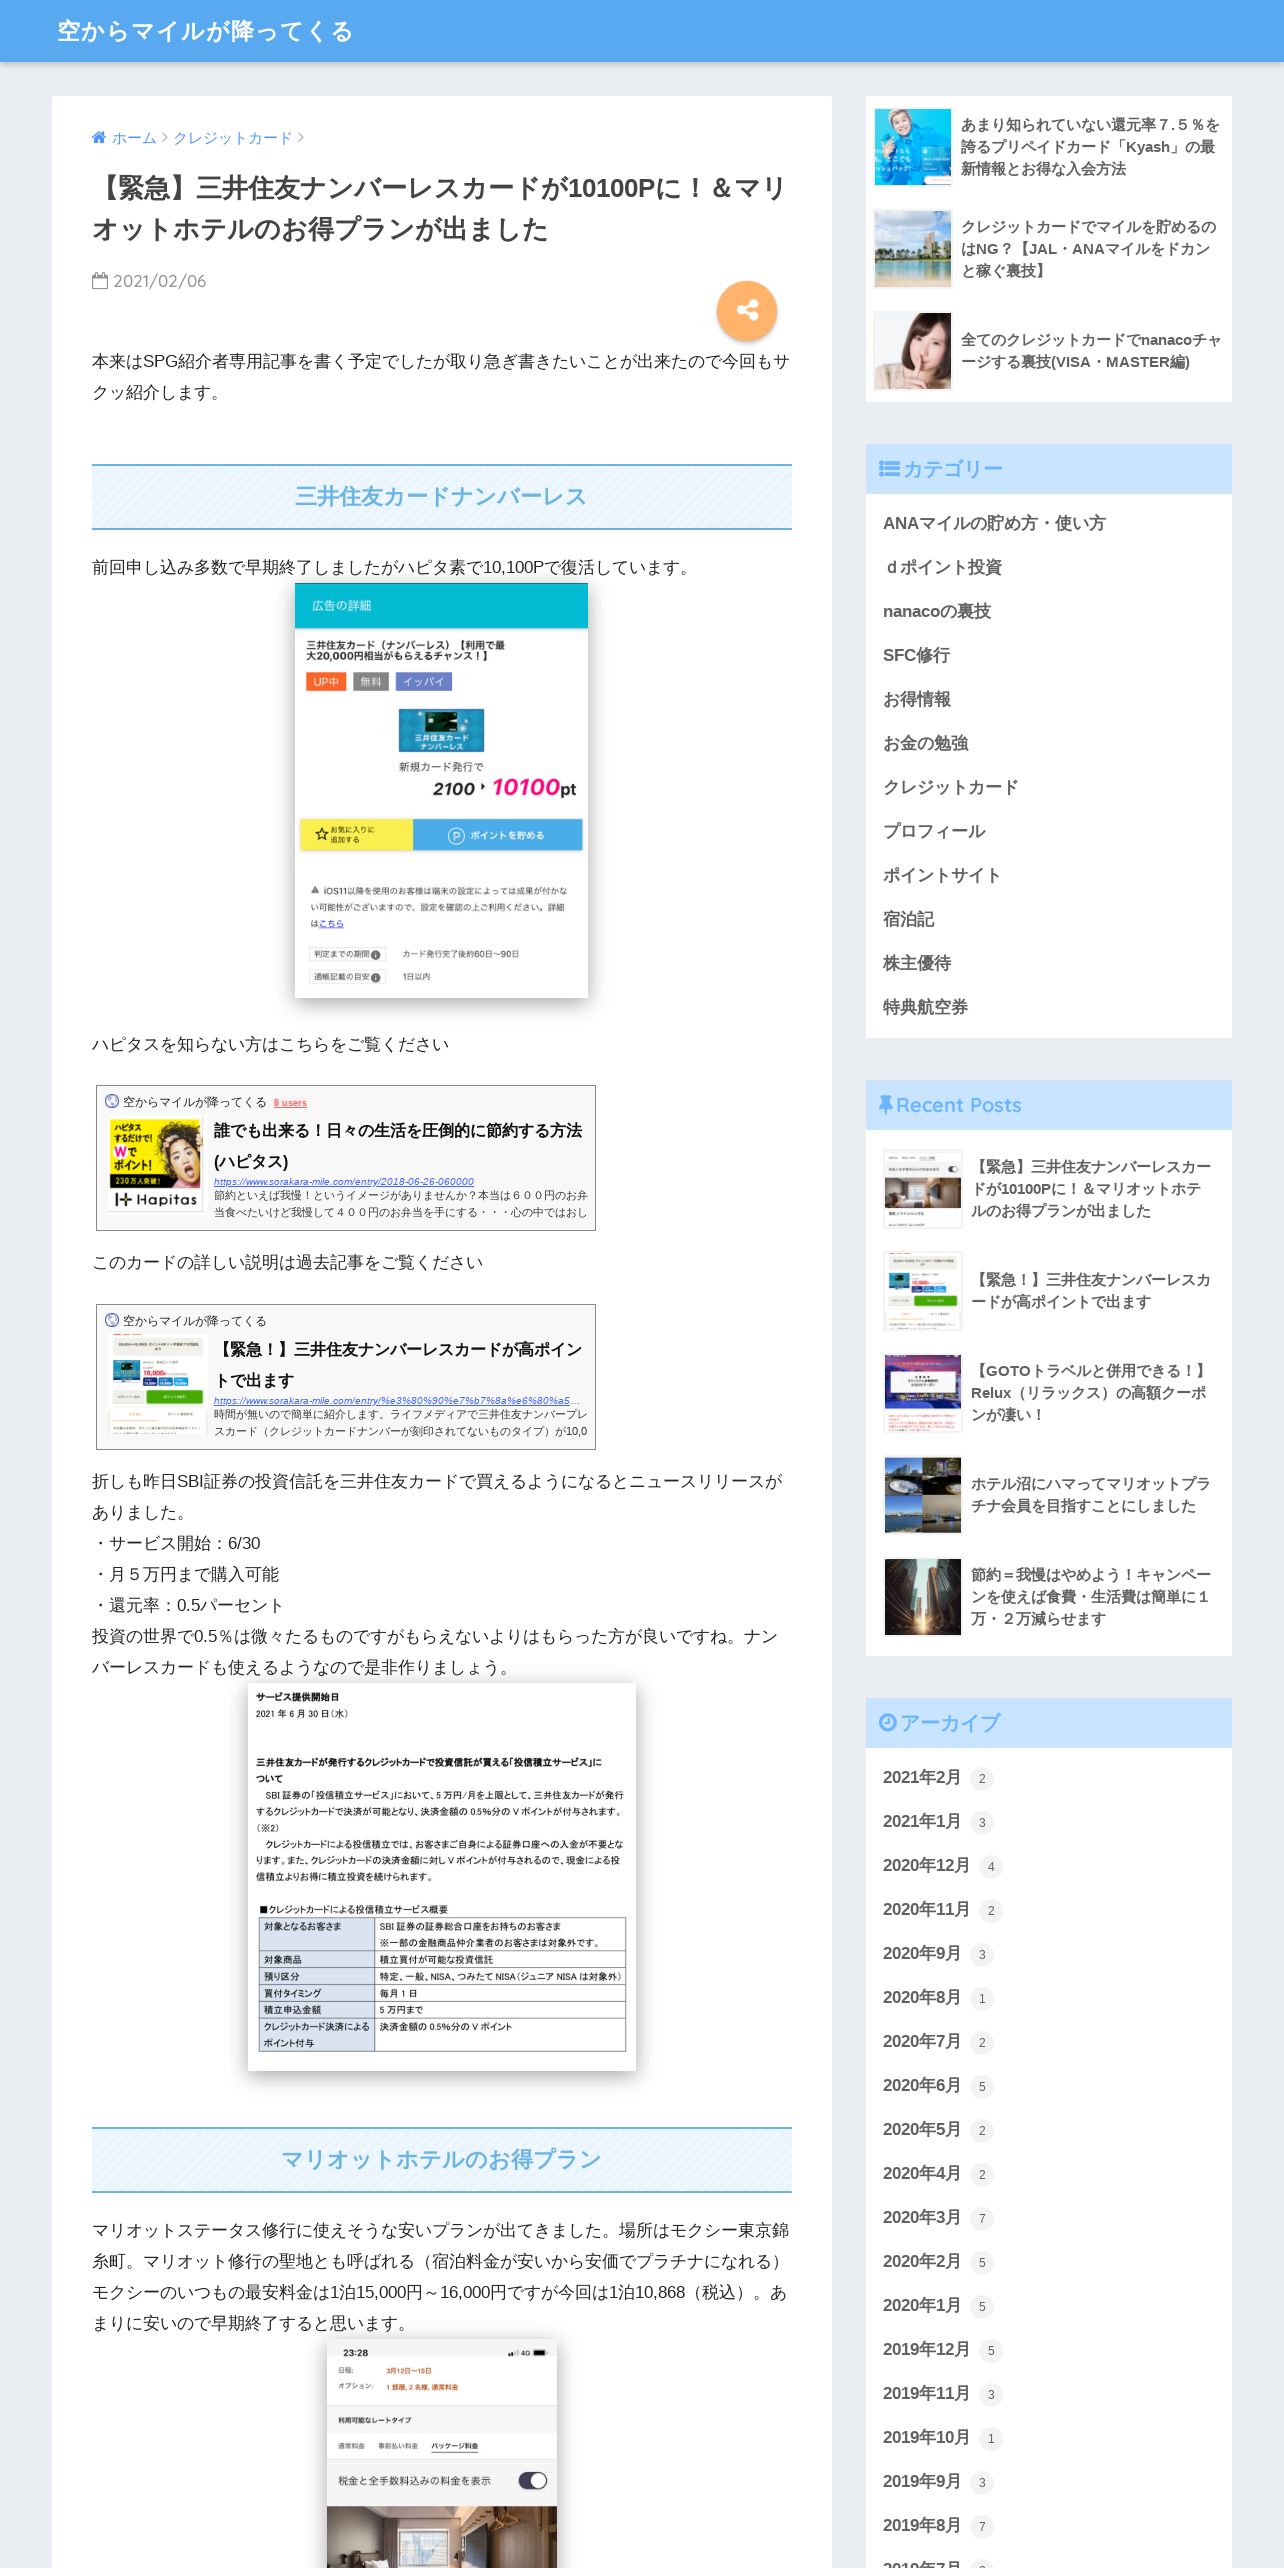
Task: Select category プロフィール
Action: (x=934, y=831)
